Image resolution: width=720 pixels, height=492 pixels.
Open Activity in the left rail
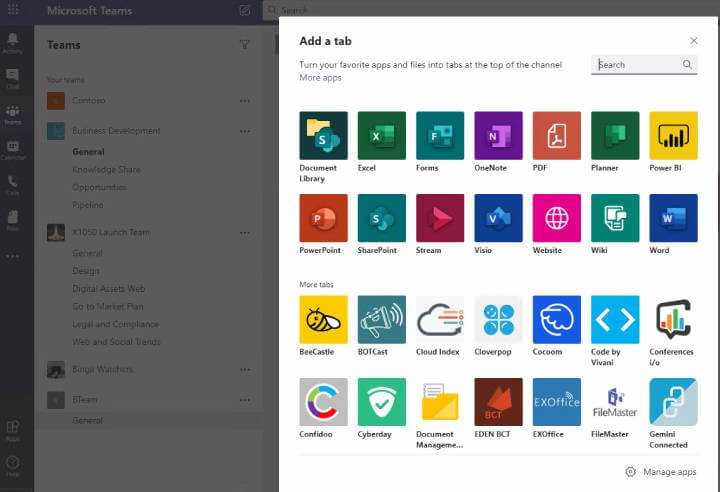[x=13, y=43]
